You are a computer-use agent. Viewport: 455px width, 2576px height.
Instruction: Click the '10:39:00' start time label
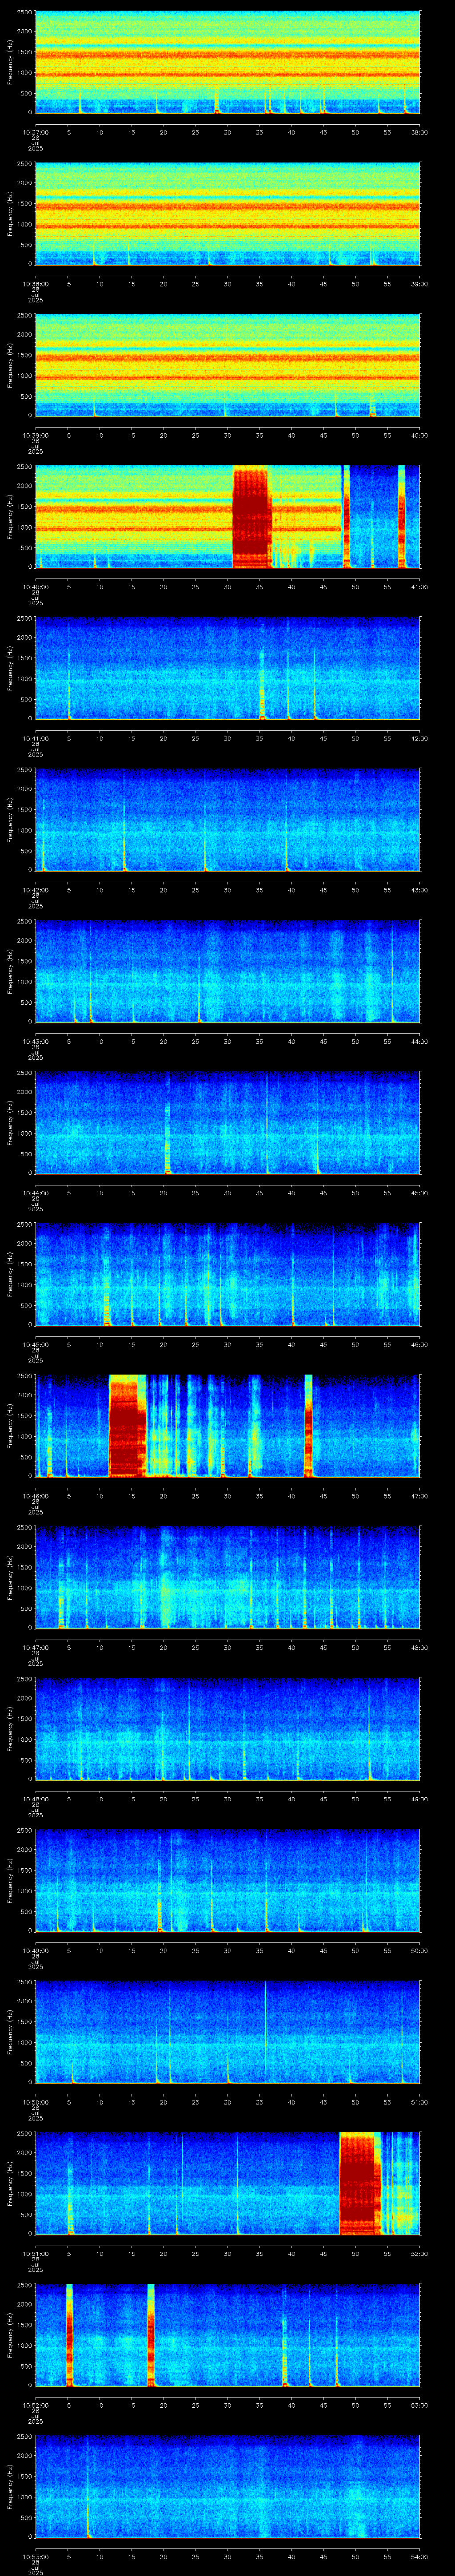tap(35, 434)
